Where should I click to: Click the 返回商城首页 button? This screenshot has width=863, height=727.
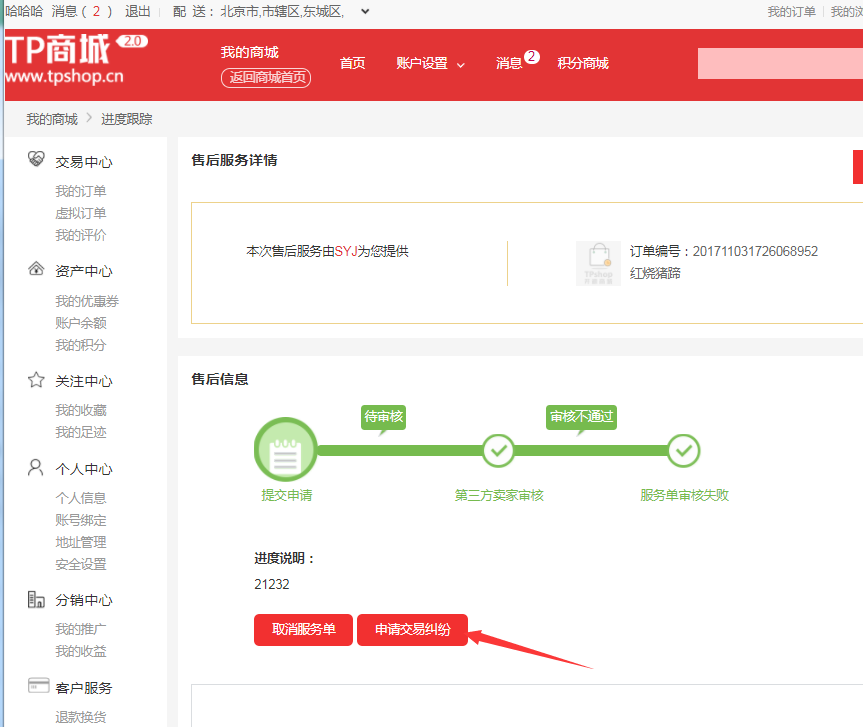coord(266,78)
